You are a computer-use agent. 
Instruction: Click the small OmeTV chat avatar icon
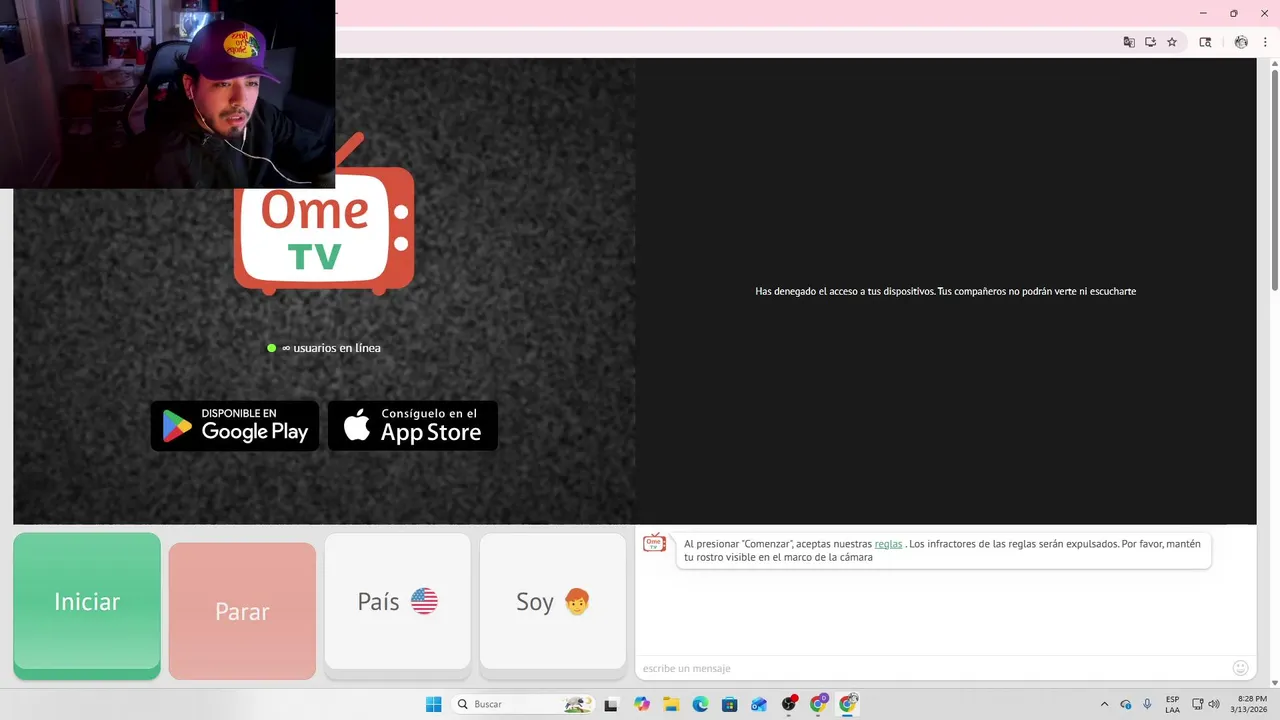[x=654, y=543]
